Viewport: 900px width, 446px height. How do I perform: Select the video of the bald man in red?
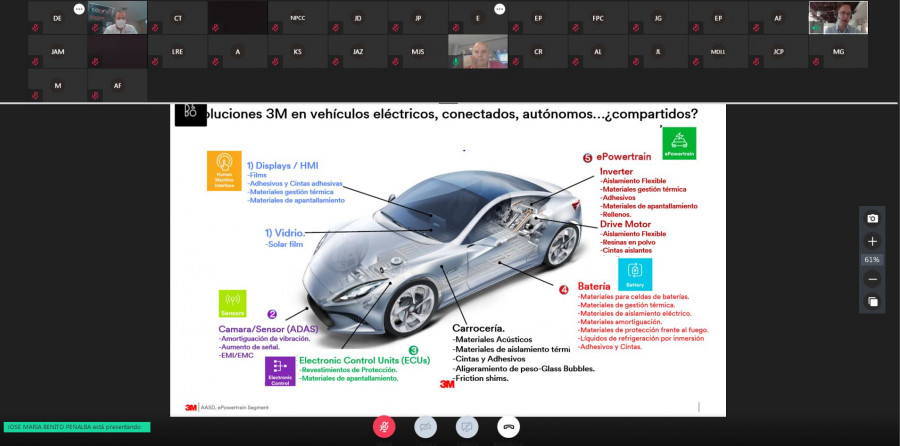pos(478,52)
